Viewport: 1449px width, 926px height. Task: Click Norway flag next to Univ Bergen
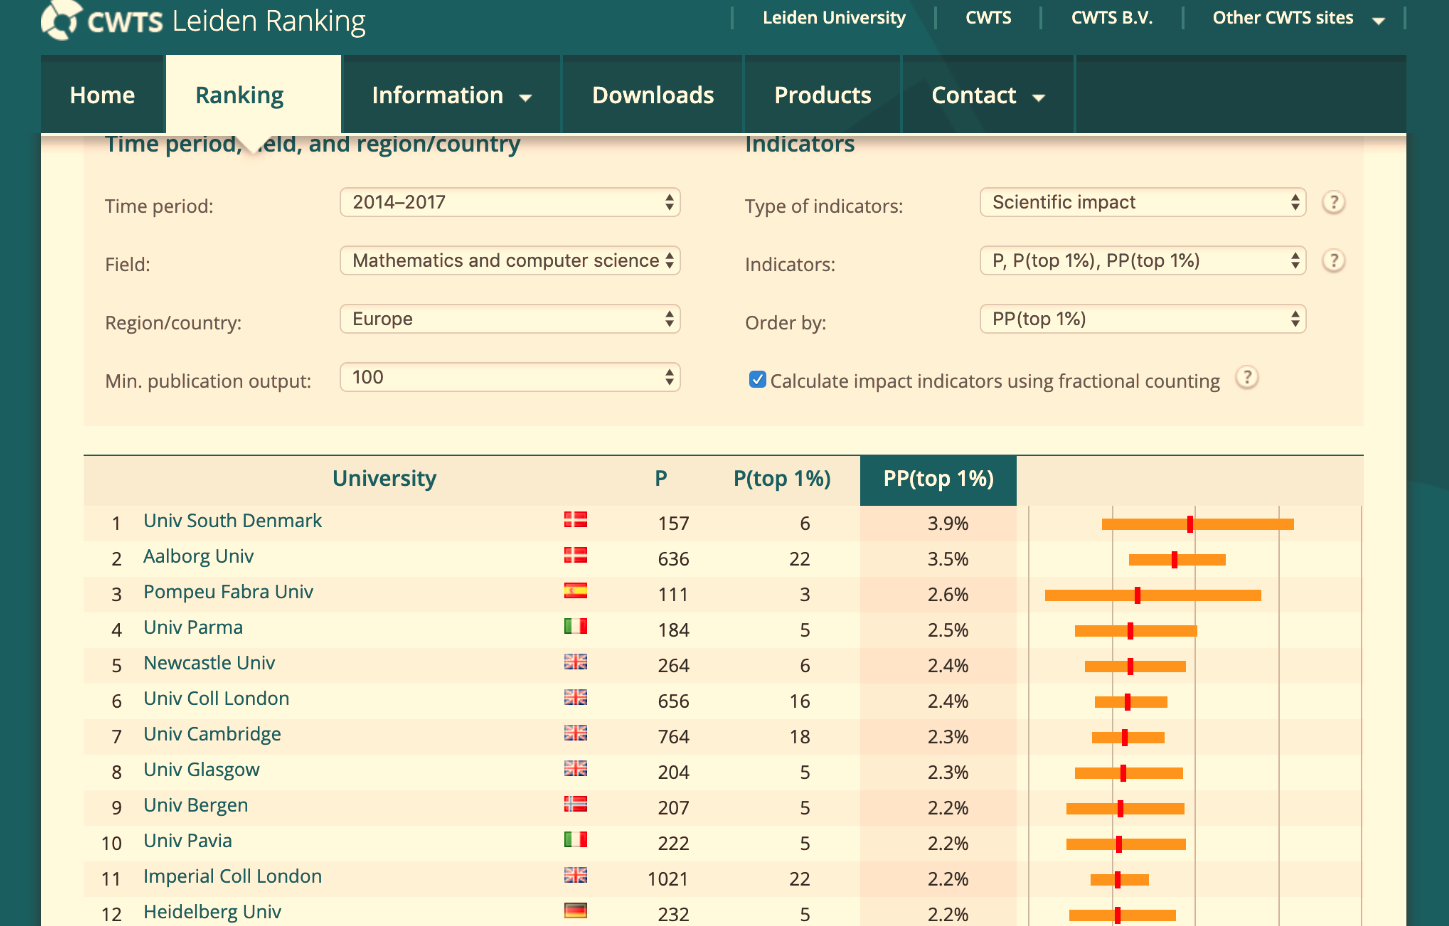click(x=575, y=803)
